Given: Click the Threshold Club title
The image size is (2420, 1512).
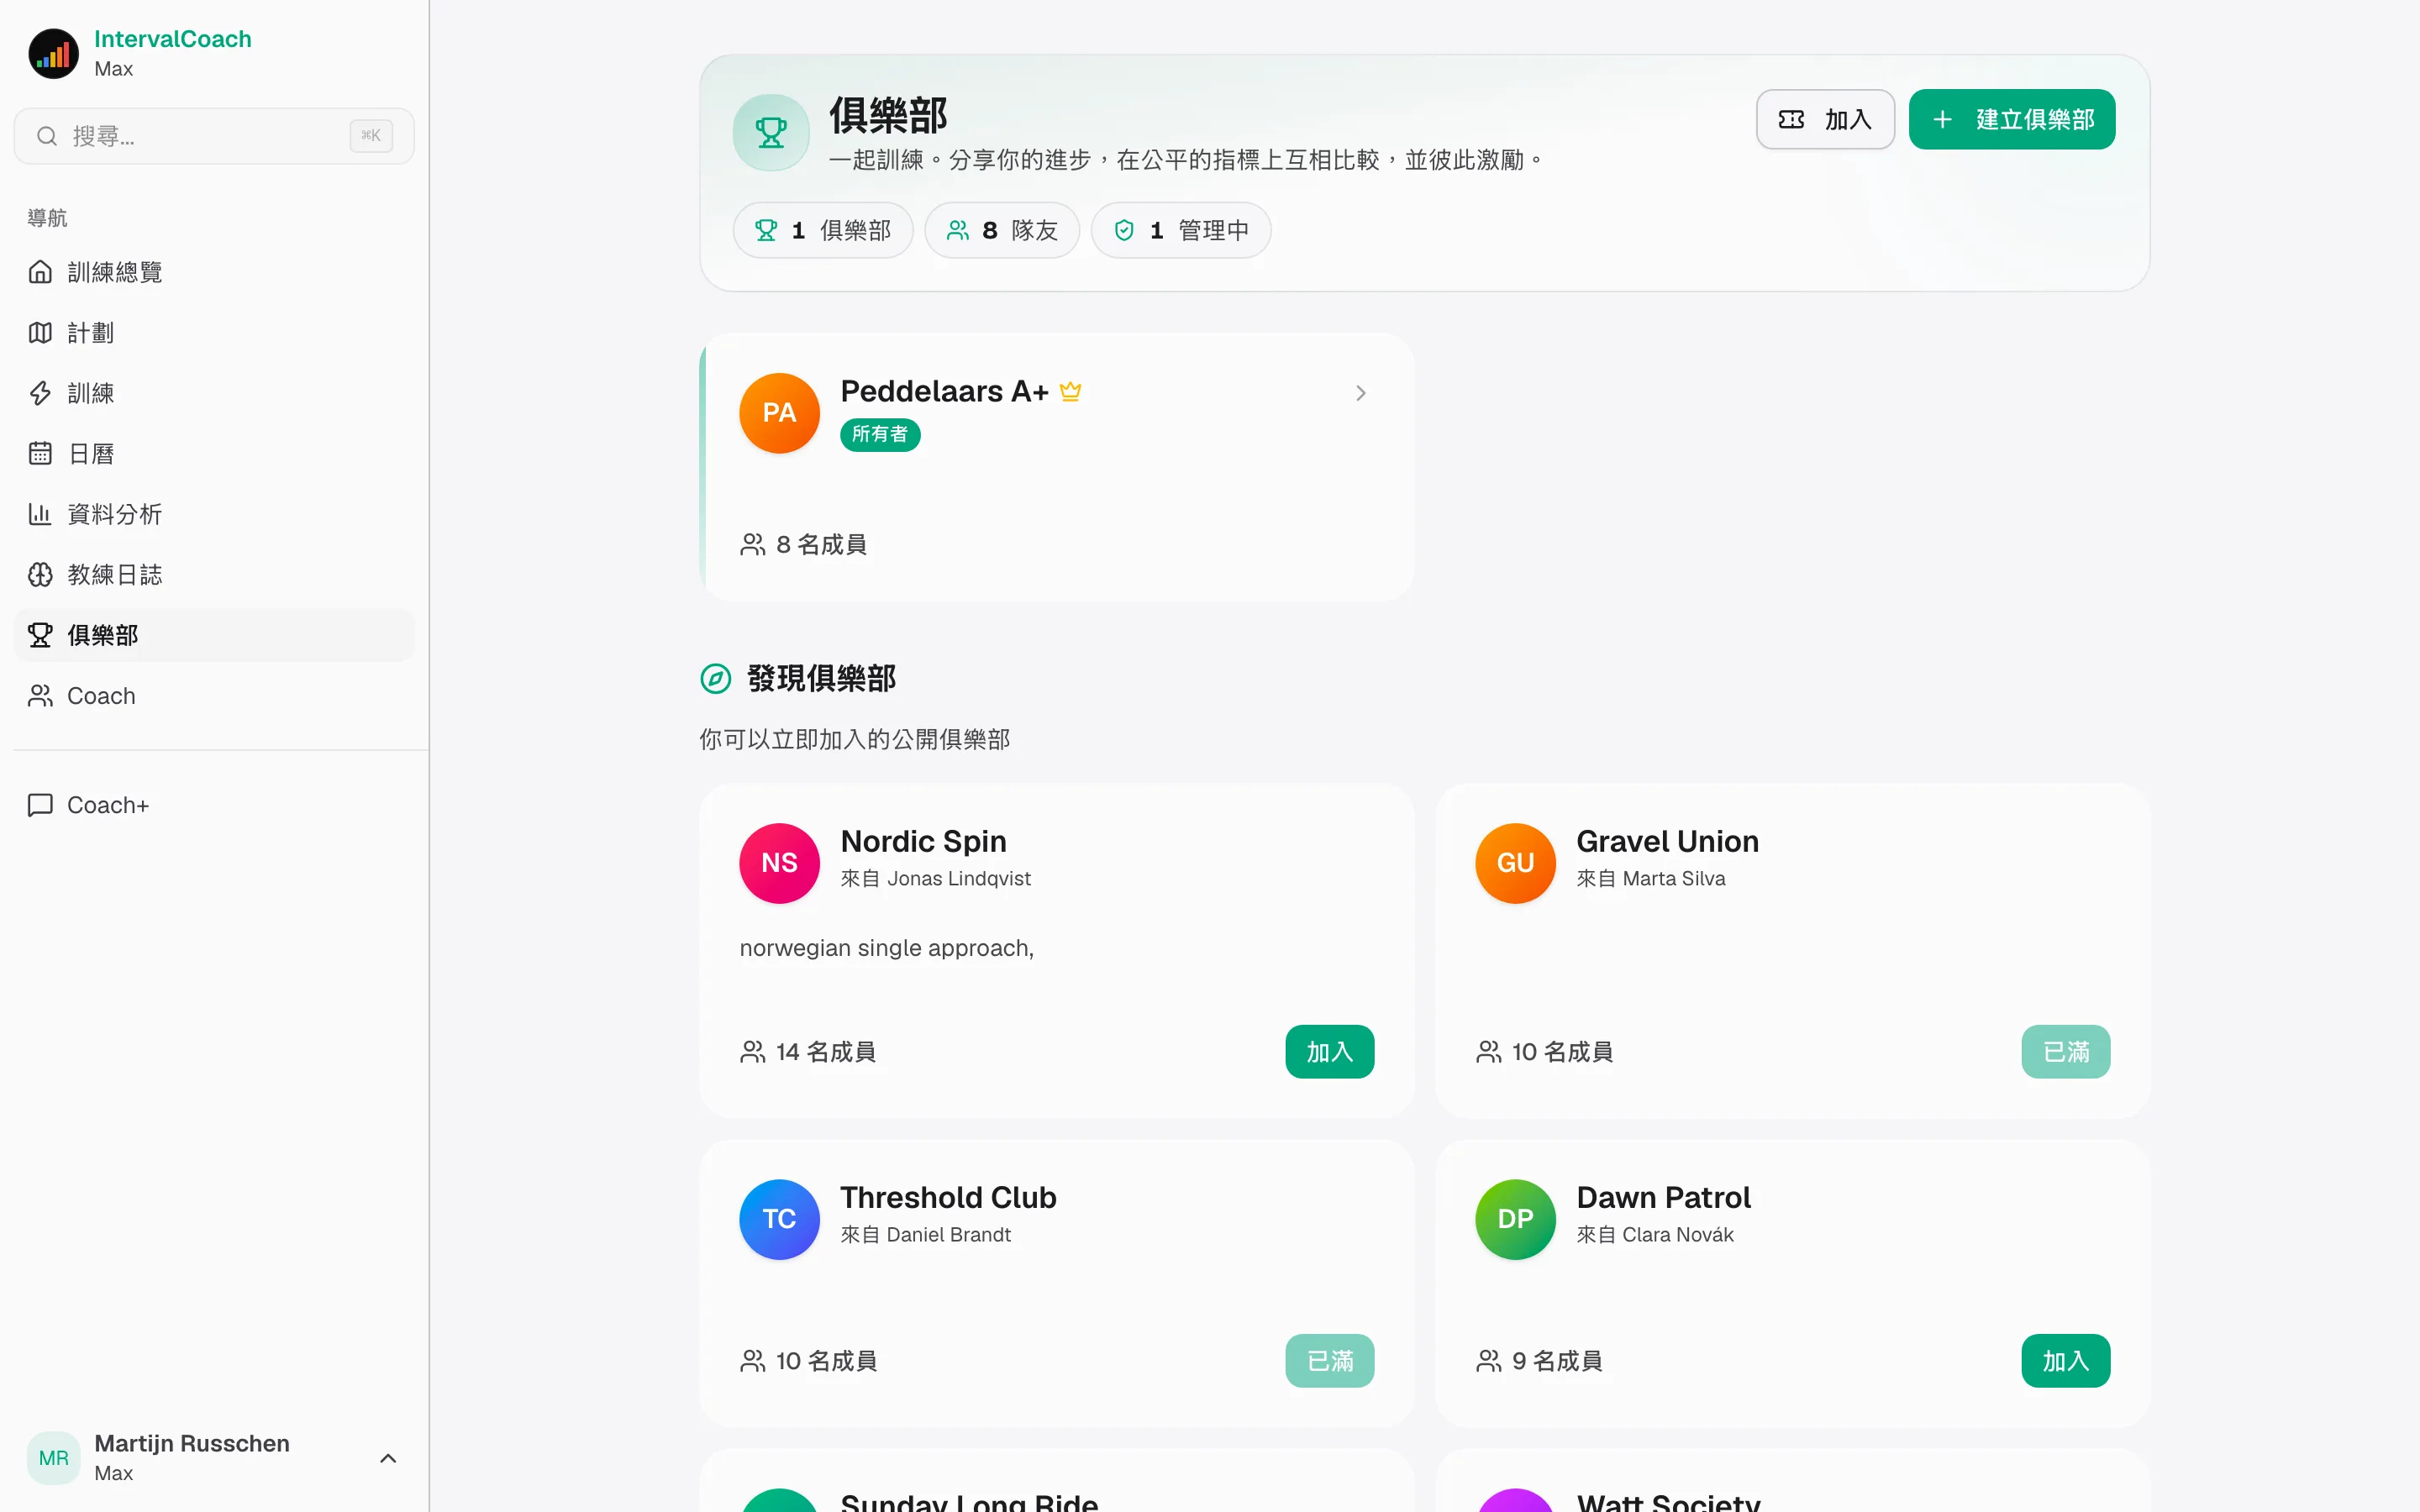Looking at the screenshot, I should tap(948, 1197).
